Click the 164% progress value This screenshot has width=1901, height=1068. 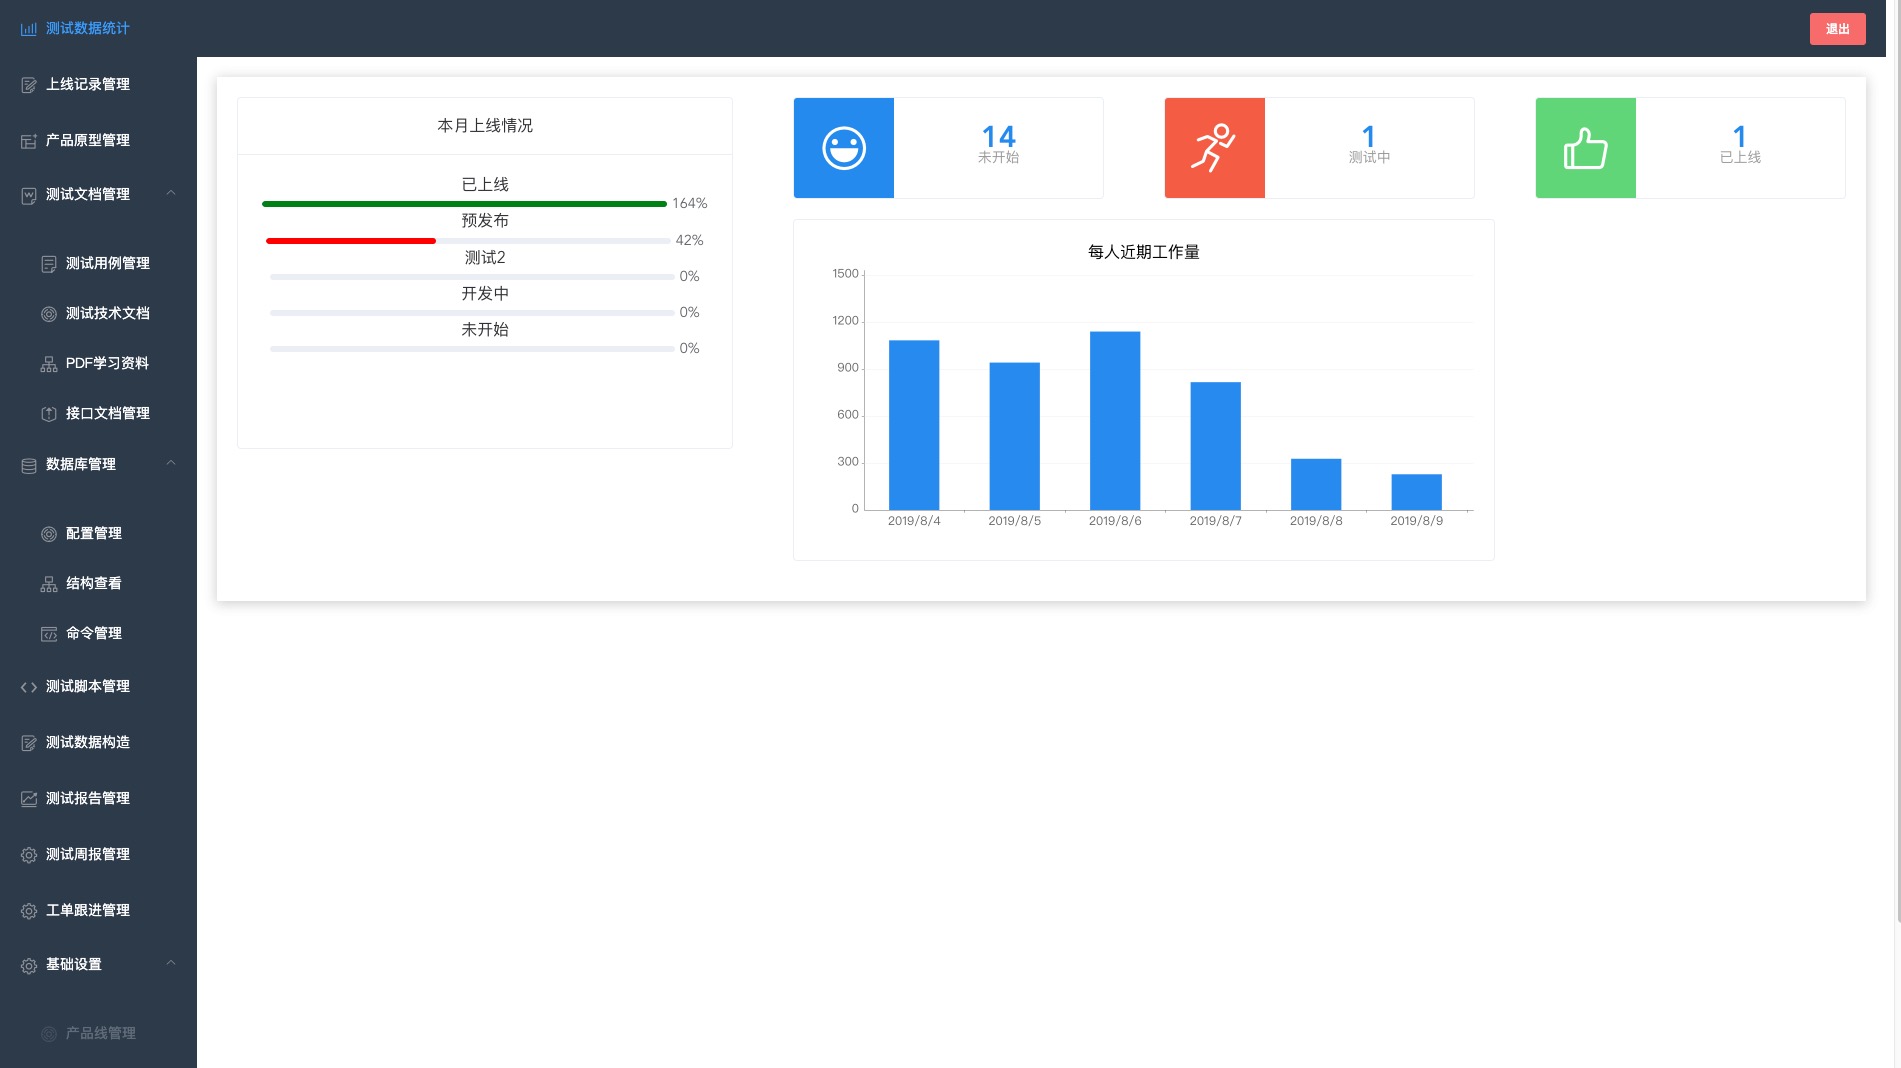(x=690, y=204)
